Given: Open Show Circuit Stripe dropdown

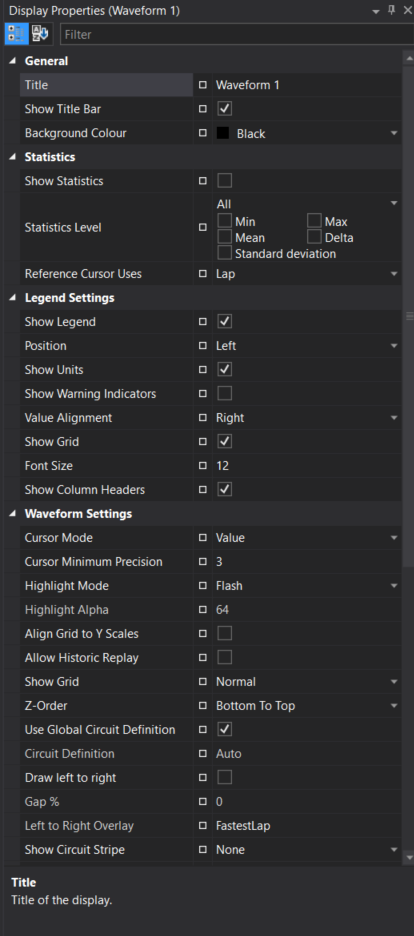Looking at the screenshot, I should point(394,849).
